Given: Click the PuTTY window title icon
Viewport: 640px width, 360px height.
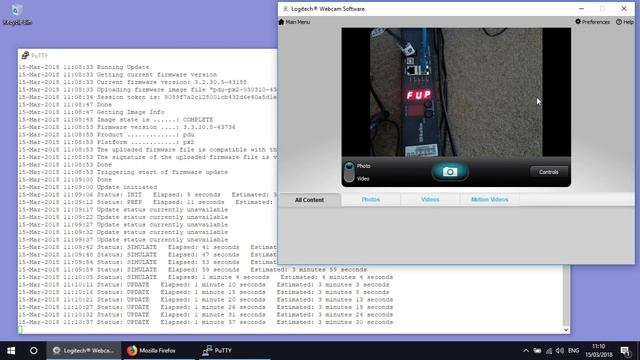Looking at the screenshot, I should (x=25, y=56).
